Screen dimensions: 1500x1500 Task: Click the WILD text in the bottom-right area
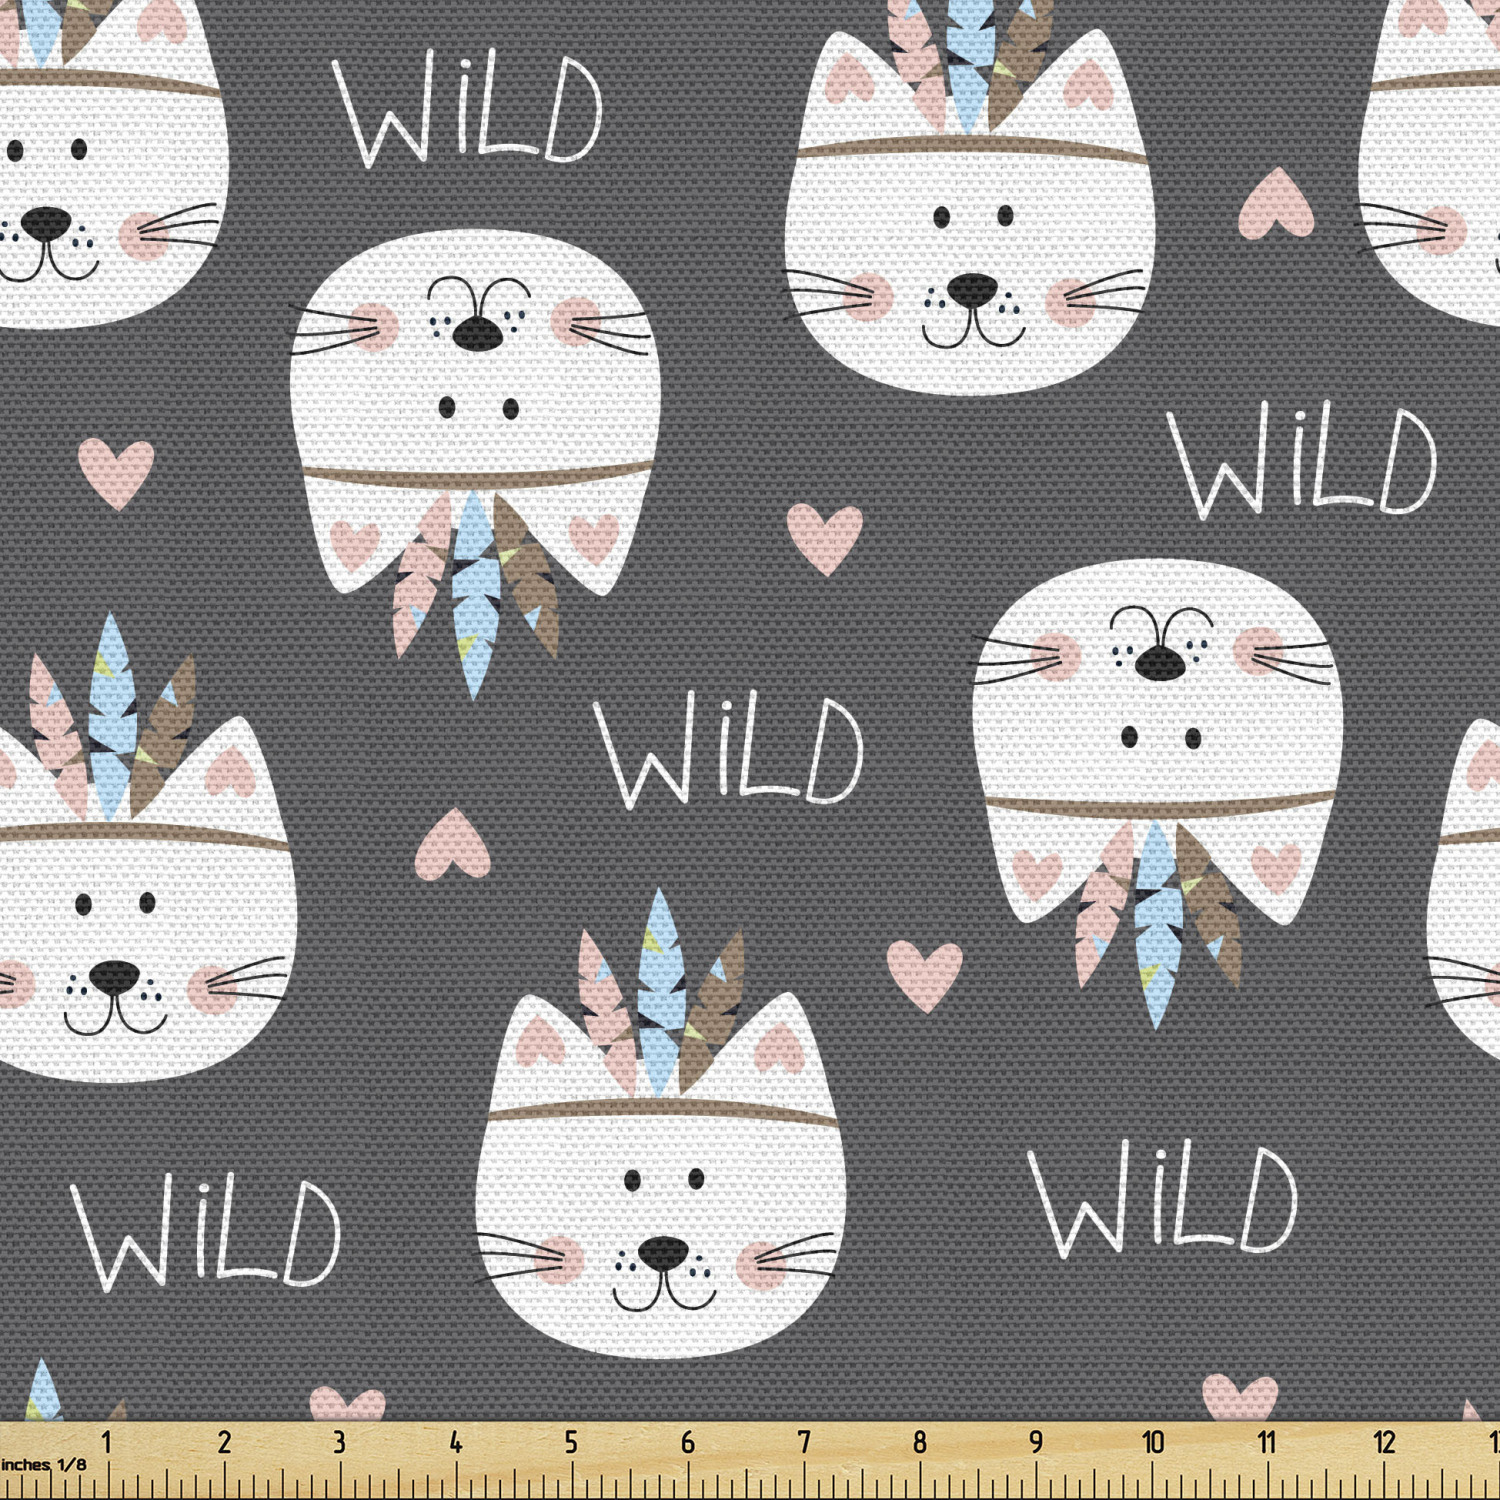tap(1162, 1198)
